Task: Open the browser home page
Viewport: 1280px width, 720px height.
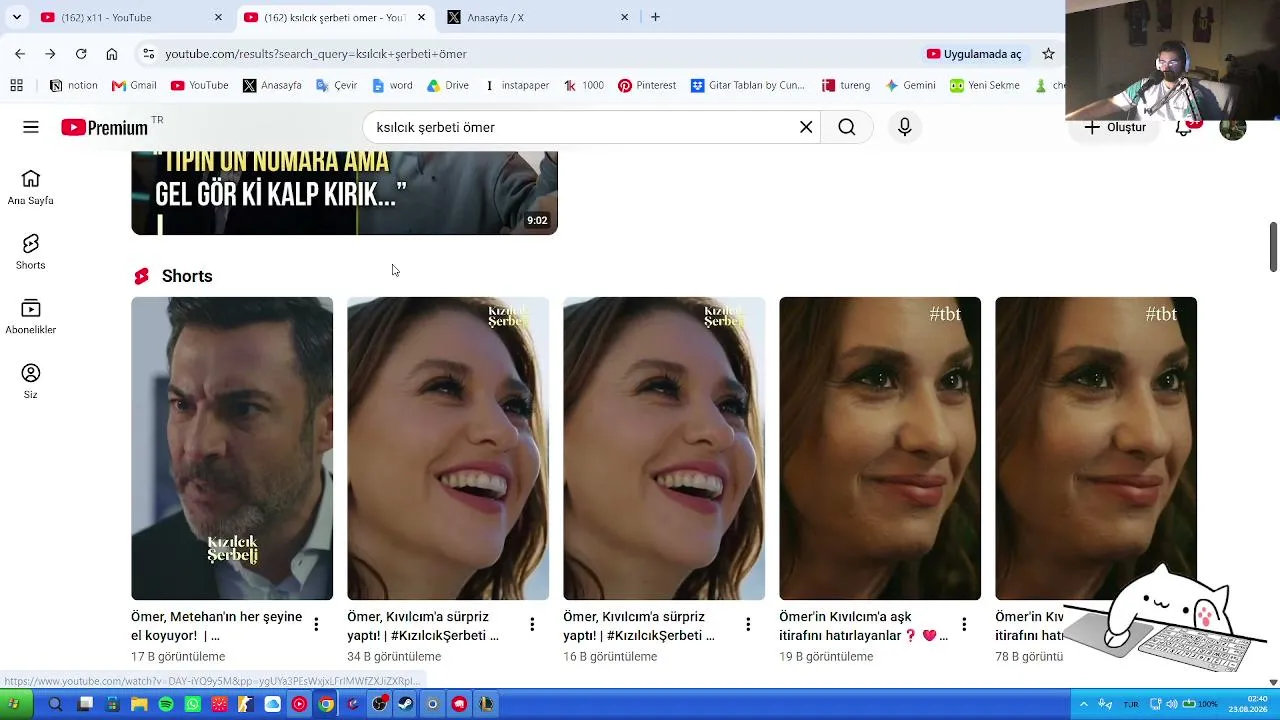Action: pos(112,54)
